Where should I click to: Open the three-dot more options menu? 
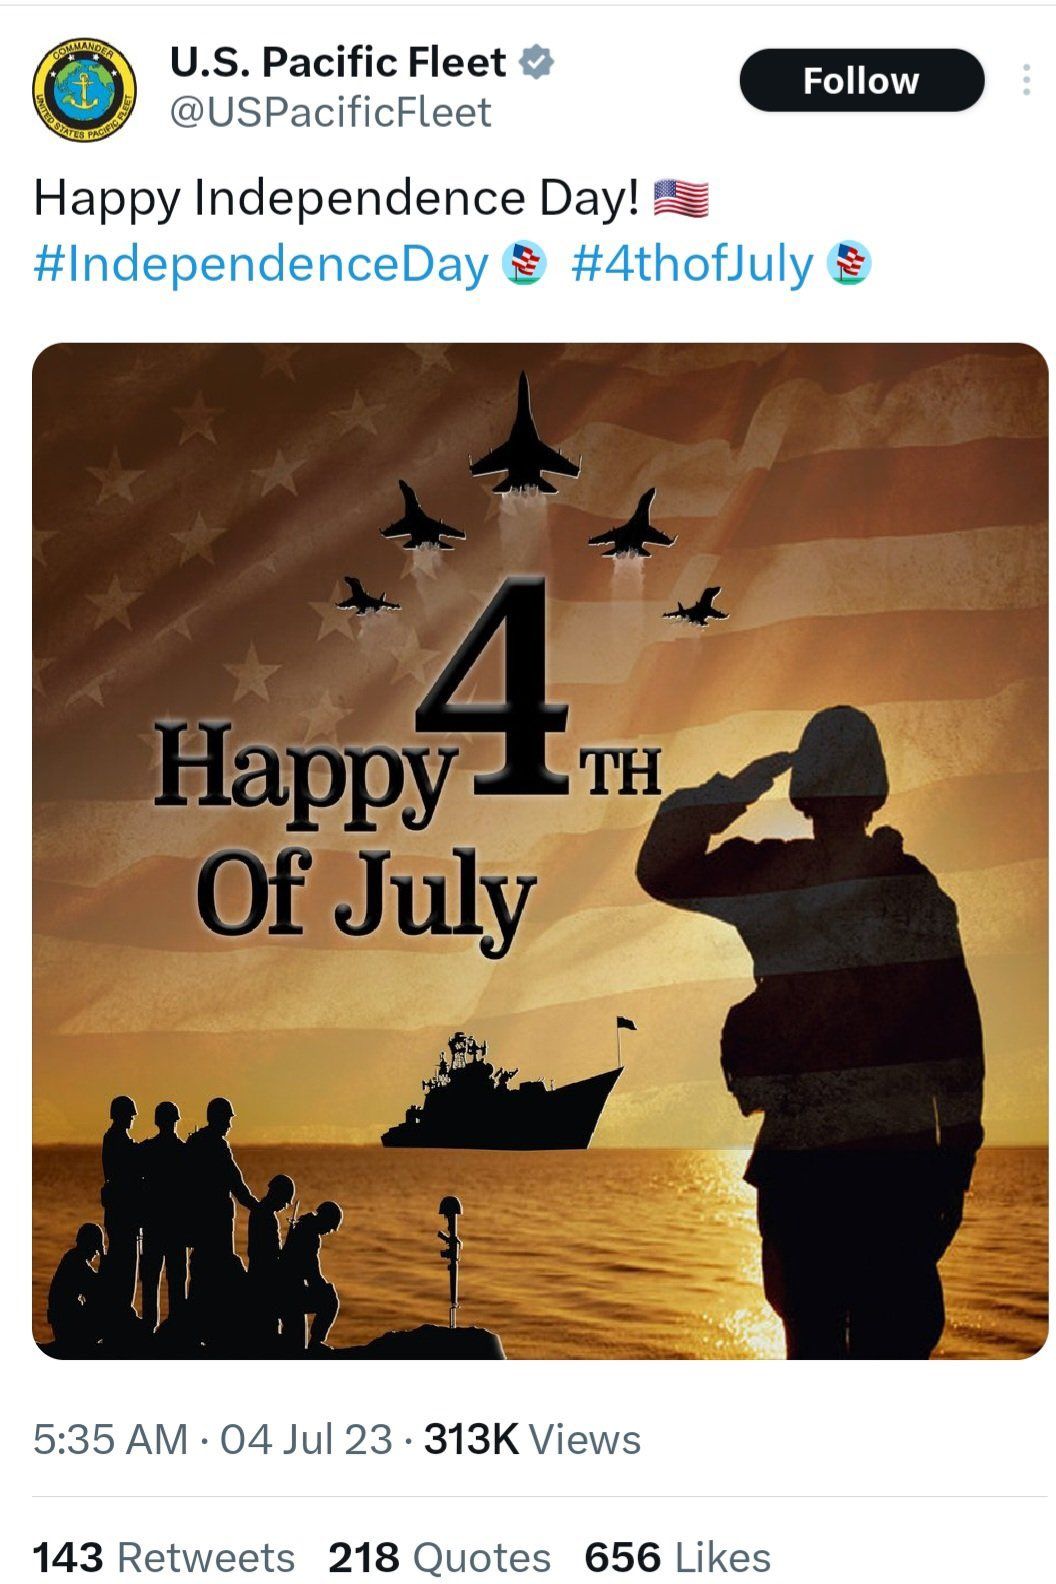1026,80
